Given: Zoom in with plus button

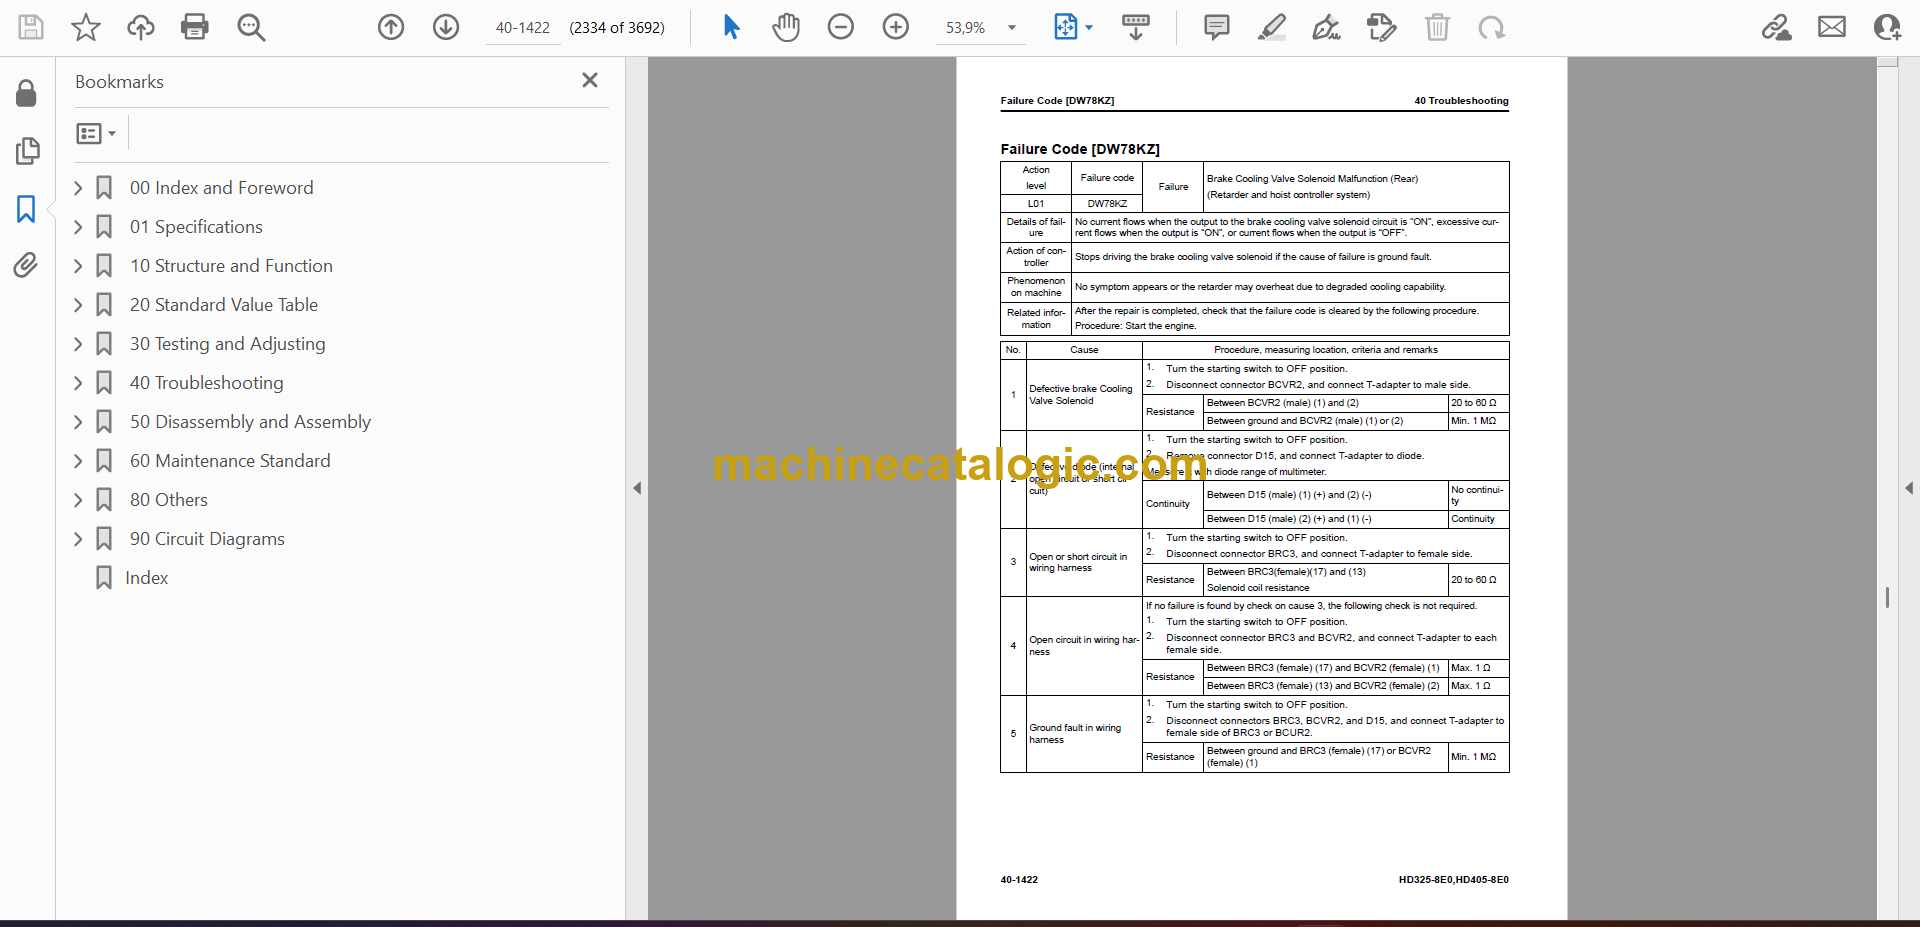Looking at the screenshot, I should pos(896,27).
